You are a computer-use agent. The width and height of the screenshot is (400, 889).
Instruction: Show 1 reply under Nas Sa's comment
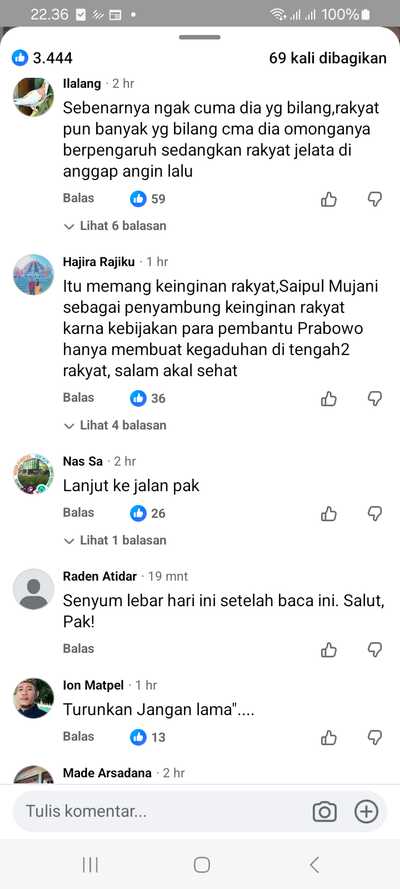pos(116,540)
